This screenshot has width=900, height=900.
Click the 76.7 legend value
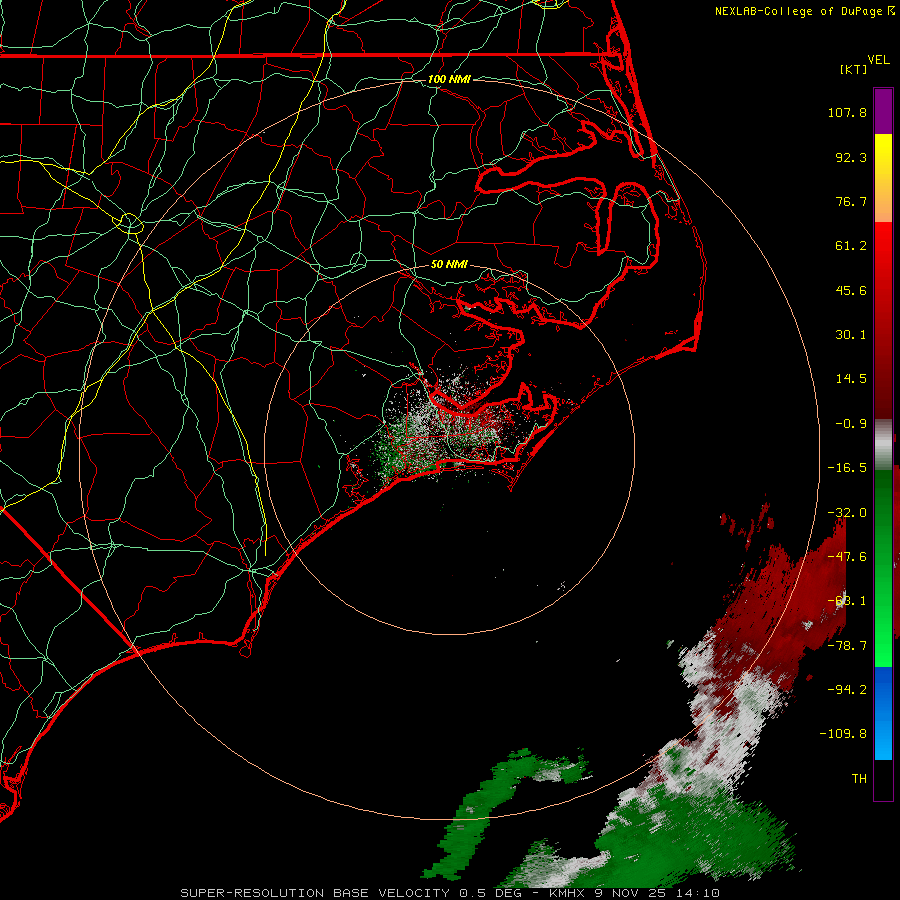tap(851, 201)
